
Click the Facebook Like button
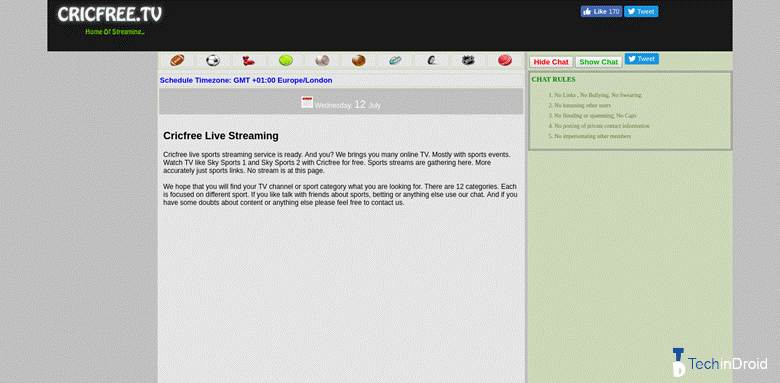(601, 11)
